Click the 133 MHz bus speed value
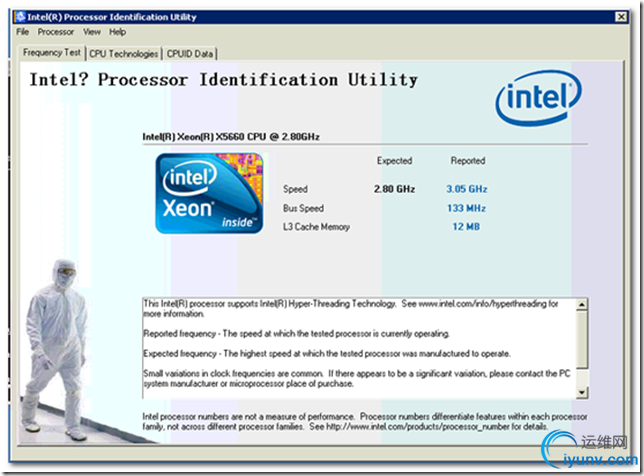 (x=467, y=208)
